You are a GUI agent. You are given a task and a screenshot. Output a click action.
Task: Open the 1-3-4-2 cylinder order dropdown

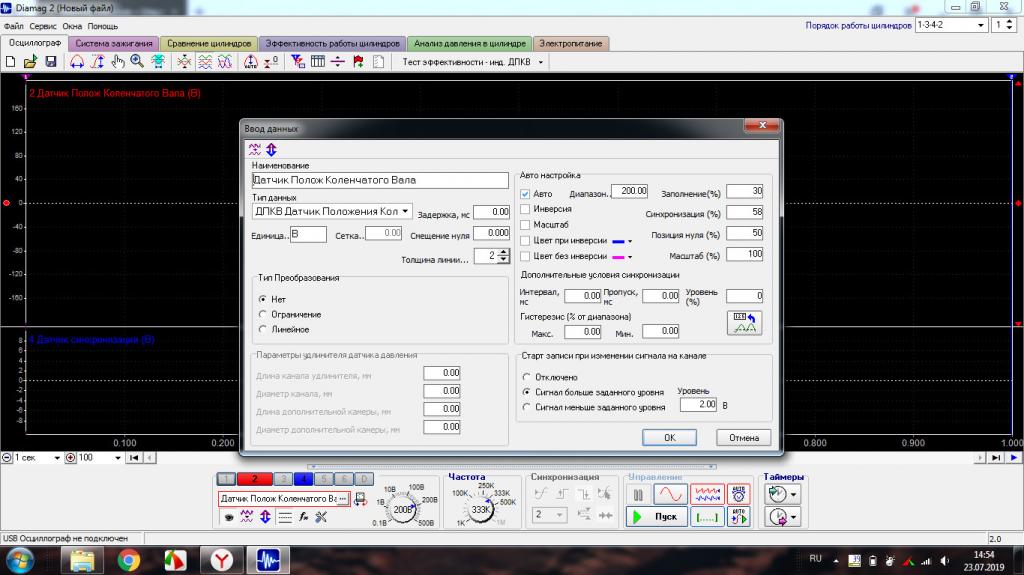point(980,25)
